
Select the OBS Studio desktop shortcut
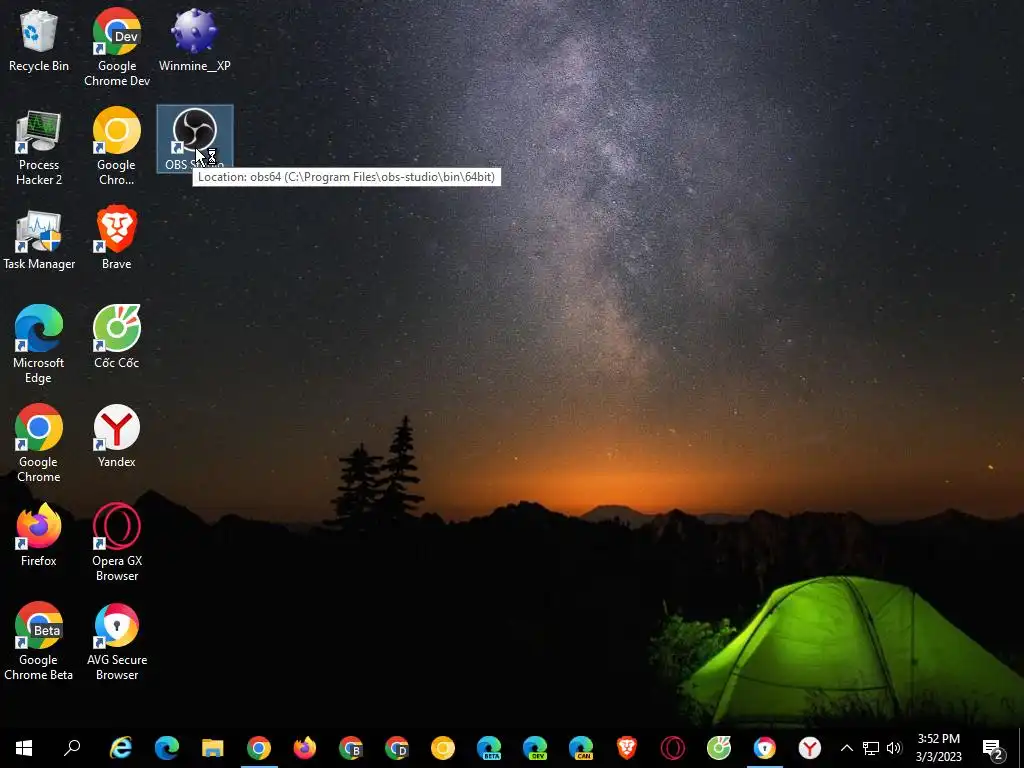coord(195,139)
